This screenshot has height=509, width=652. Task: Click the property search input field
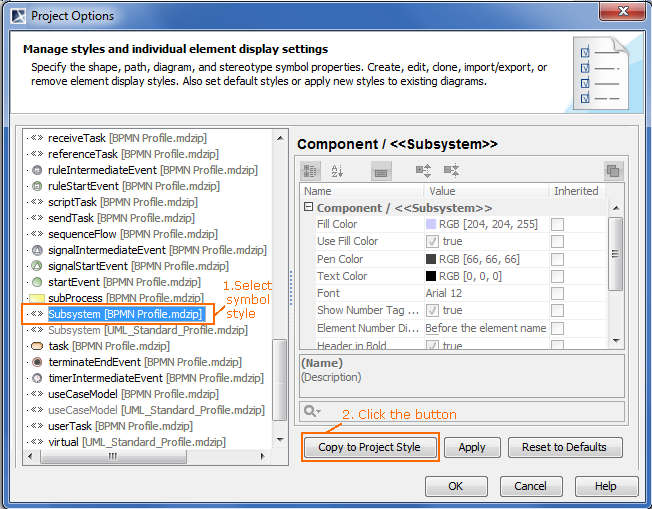click(462, 412)
